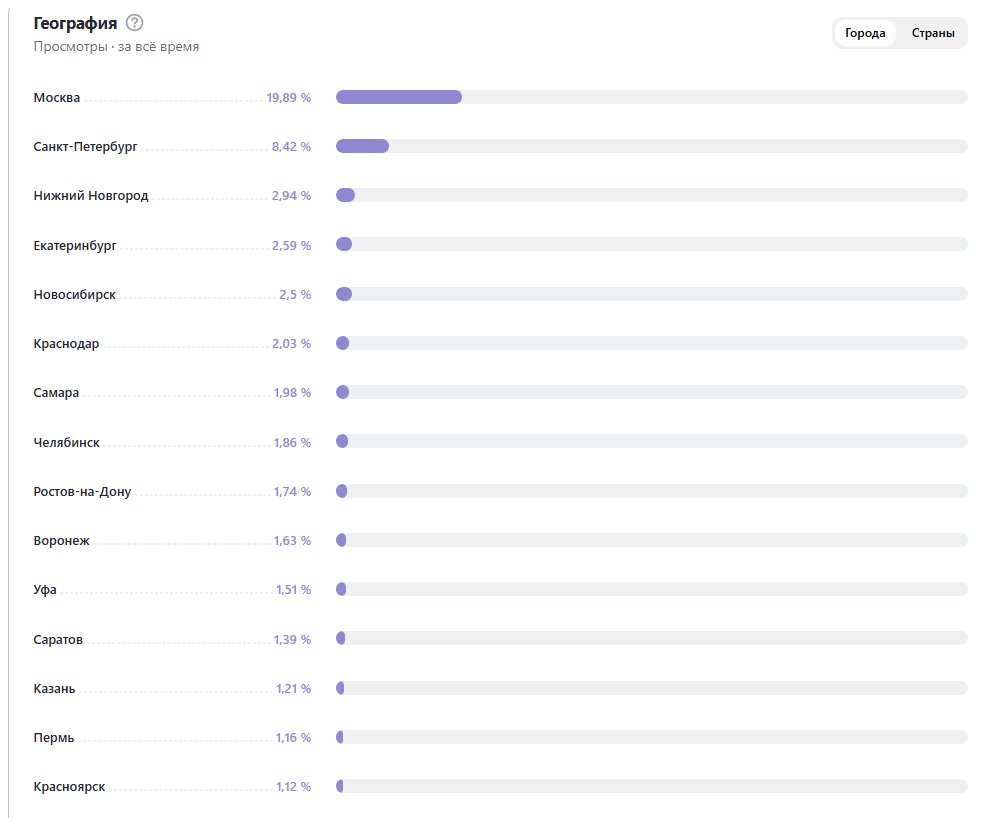This screenshot has width=991, height=818.
Task: Click the Санкт-Петербург progress bar
Action: click(x=652, y=146)
